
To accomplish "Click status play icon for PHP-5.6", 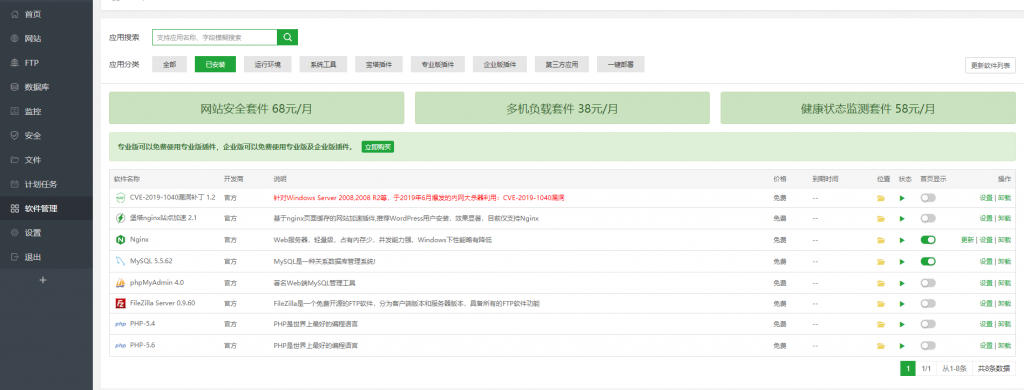I will (x=902, y=346).
